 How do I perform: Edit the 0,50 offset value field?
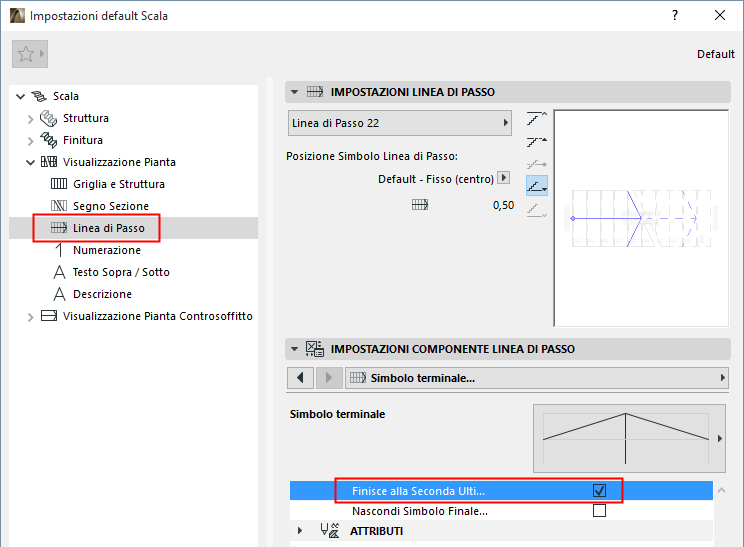coord(503,205)
